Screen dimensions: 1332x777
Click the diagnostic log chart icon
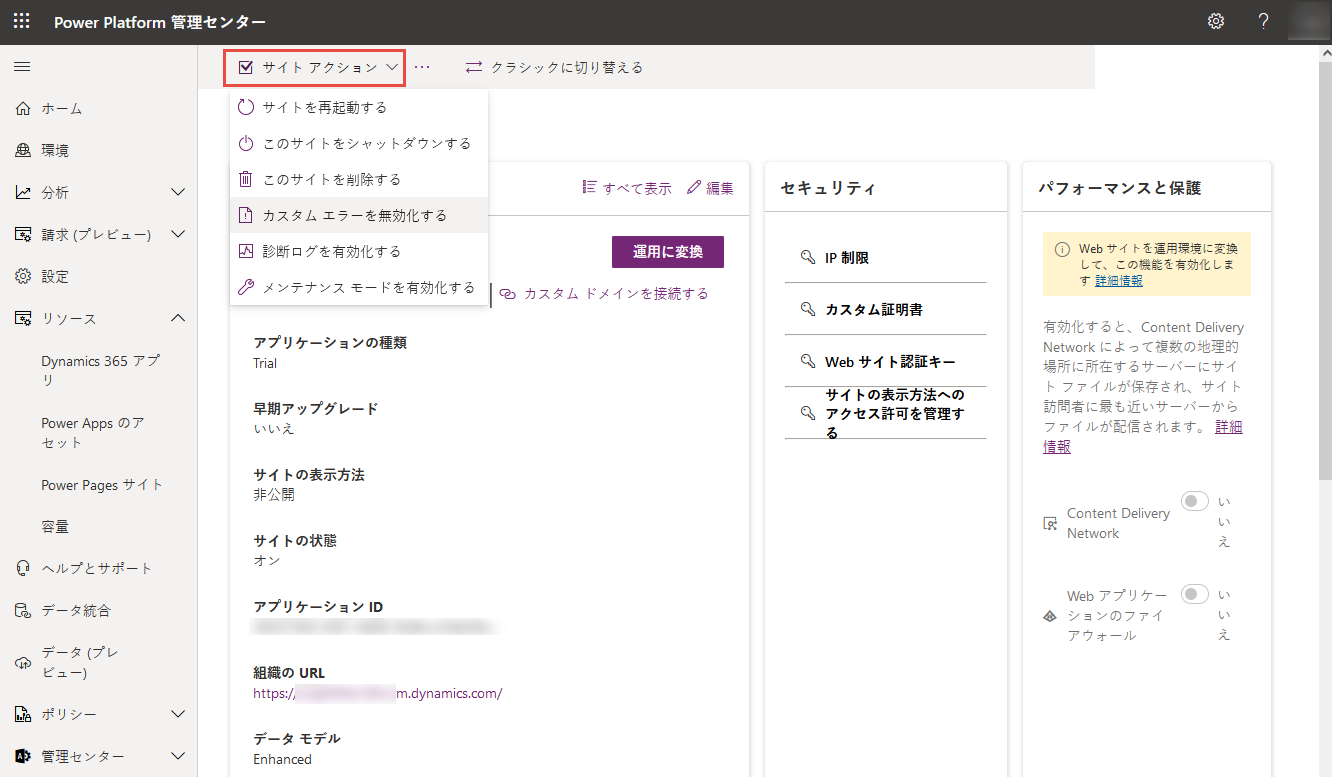[x=246, y=251]
